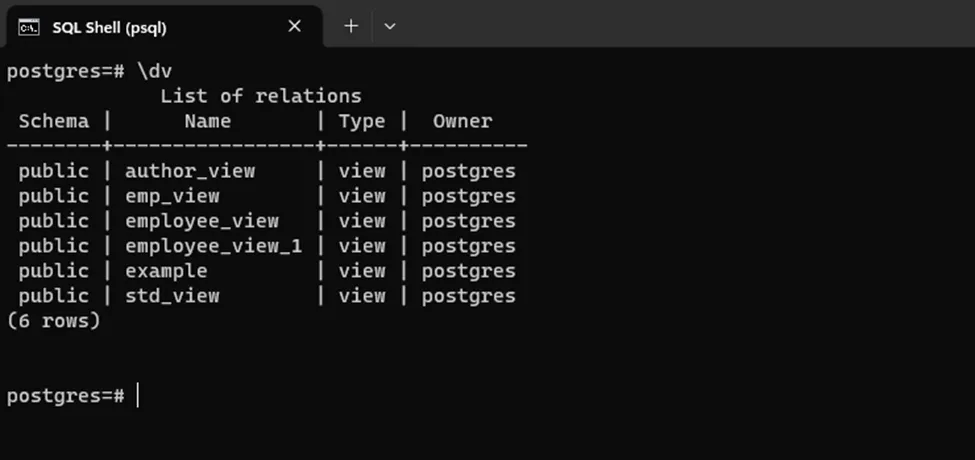The height and width of the screenshot is (460, 975).
Task: Click the terminal icon in the tab
Action: coord(29,27)
